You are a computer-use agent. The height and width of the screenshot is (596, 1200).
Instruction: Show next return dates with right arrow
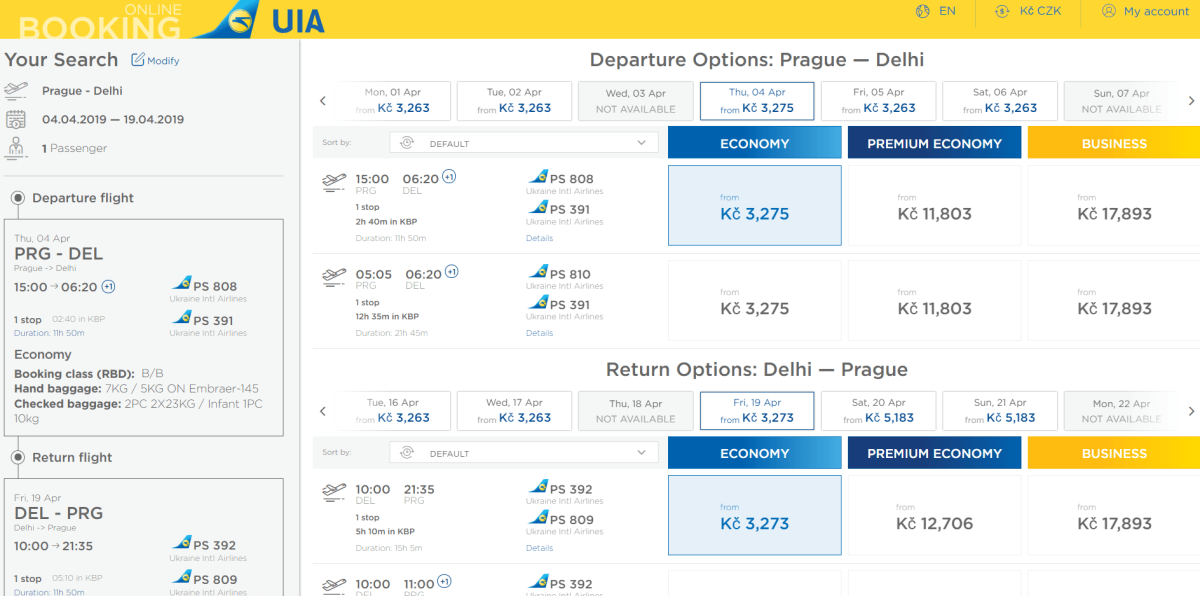point(1191,411)
